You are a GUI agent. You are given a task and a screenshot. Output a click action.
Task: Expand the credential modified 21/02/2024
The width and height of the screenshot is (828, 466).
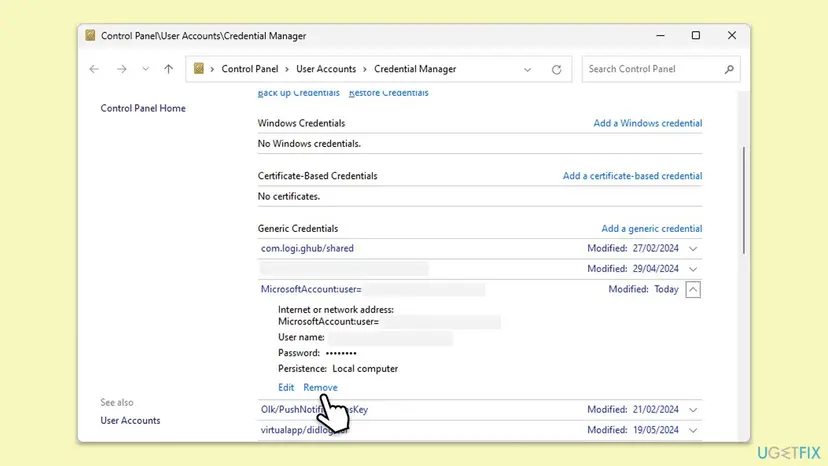[x=693, y=409]
